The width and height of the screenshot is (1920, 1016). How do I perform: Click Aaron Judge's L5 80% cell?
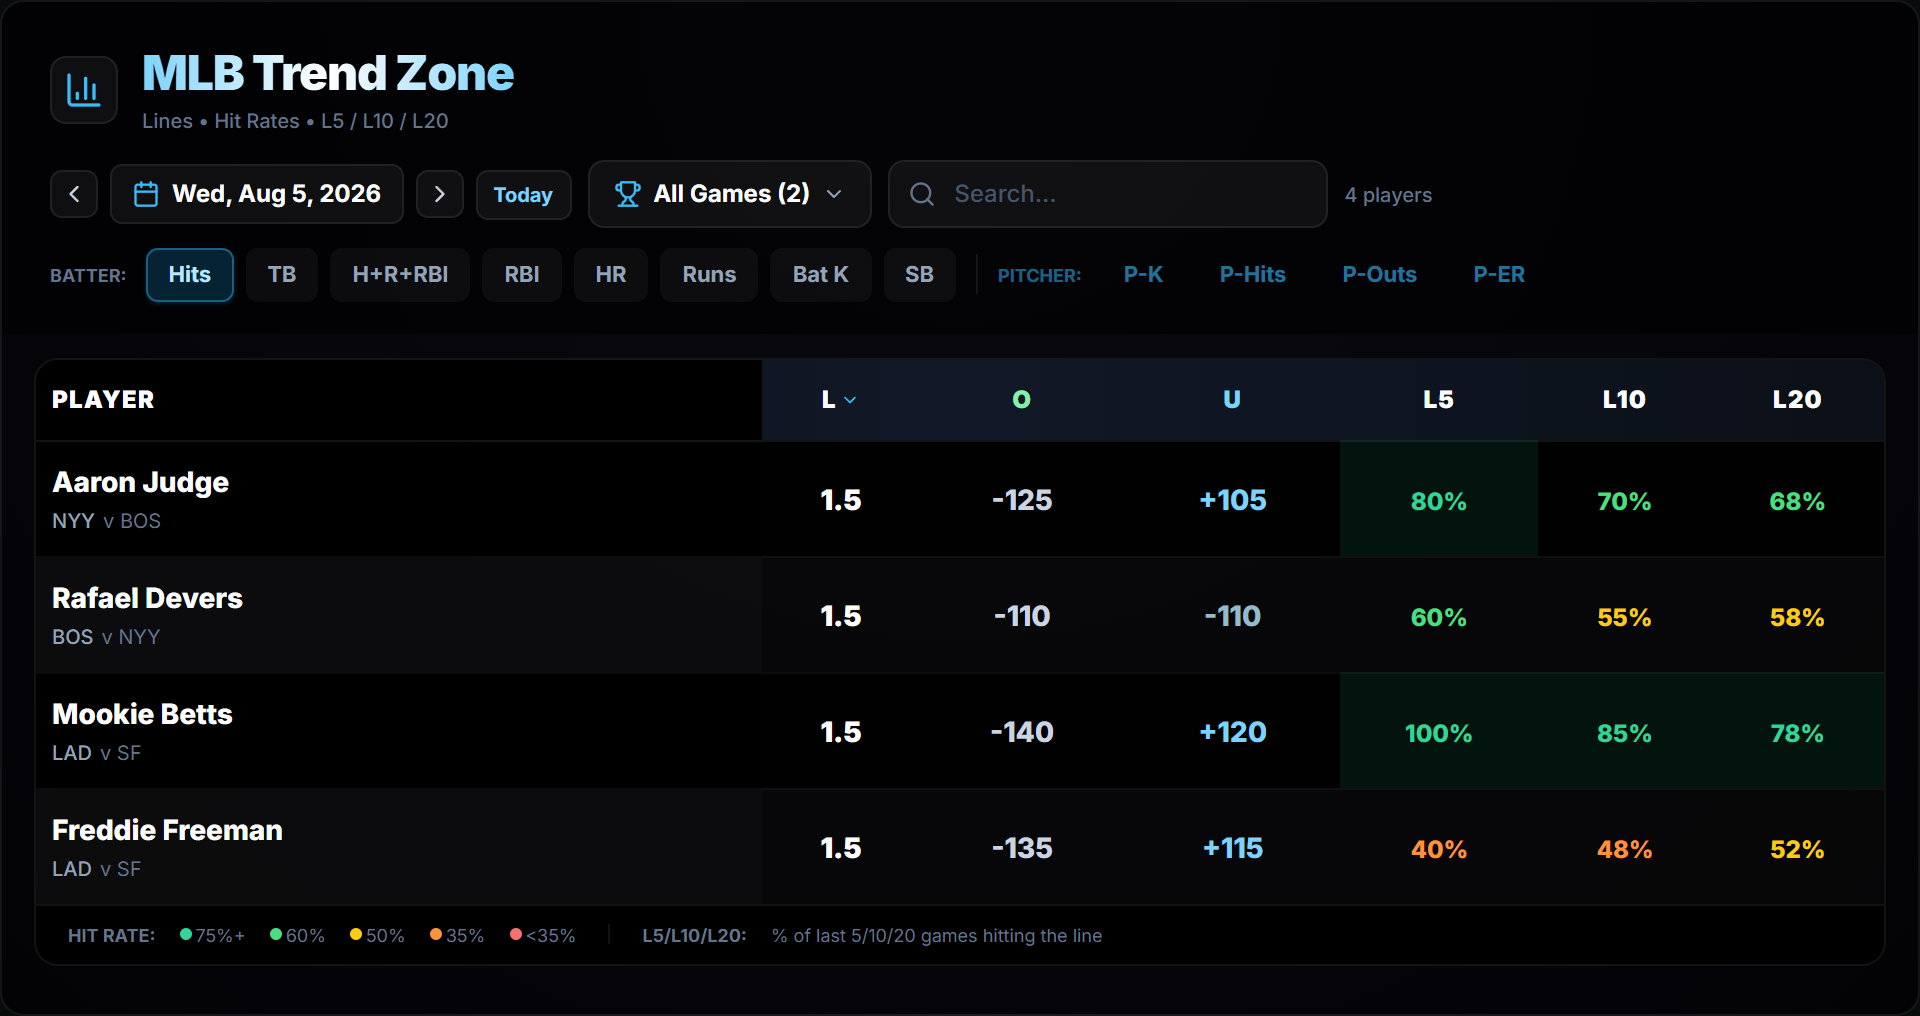coord(1439,499)
